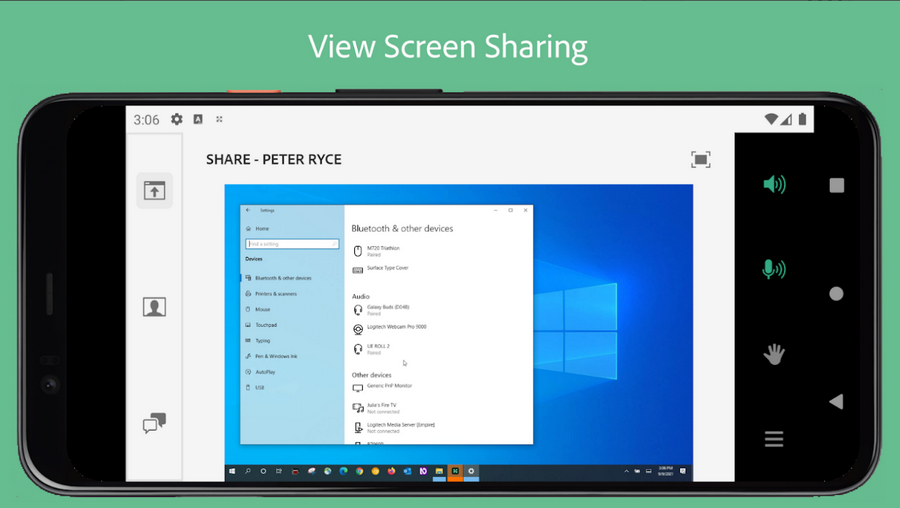Open the chat pod icon
The width and height of the screenshot is (900, 508).
pos(154,423)
